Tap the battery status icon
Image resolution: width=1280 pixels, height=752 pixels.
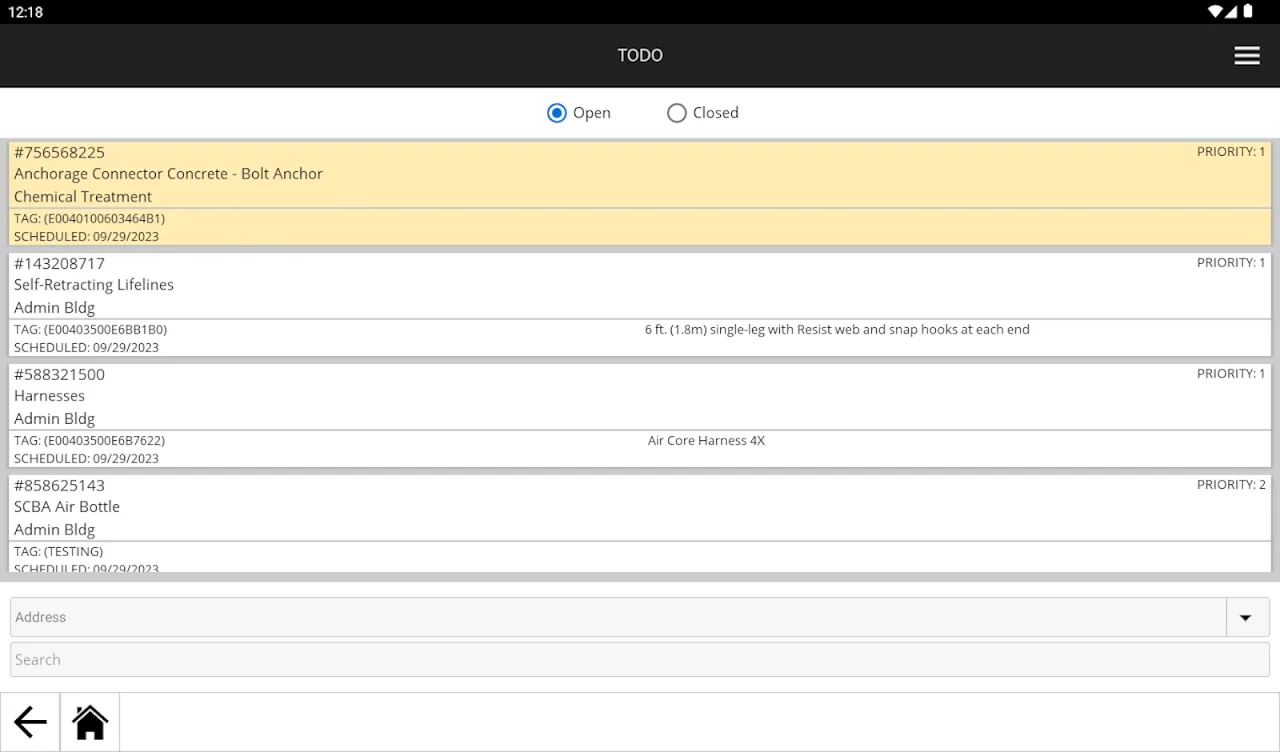(1248, 12)
